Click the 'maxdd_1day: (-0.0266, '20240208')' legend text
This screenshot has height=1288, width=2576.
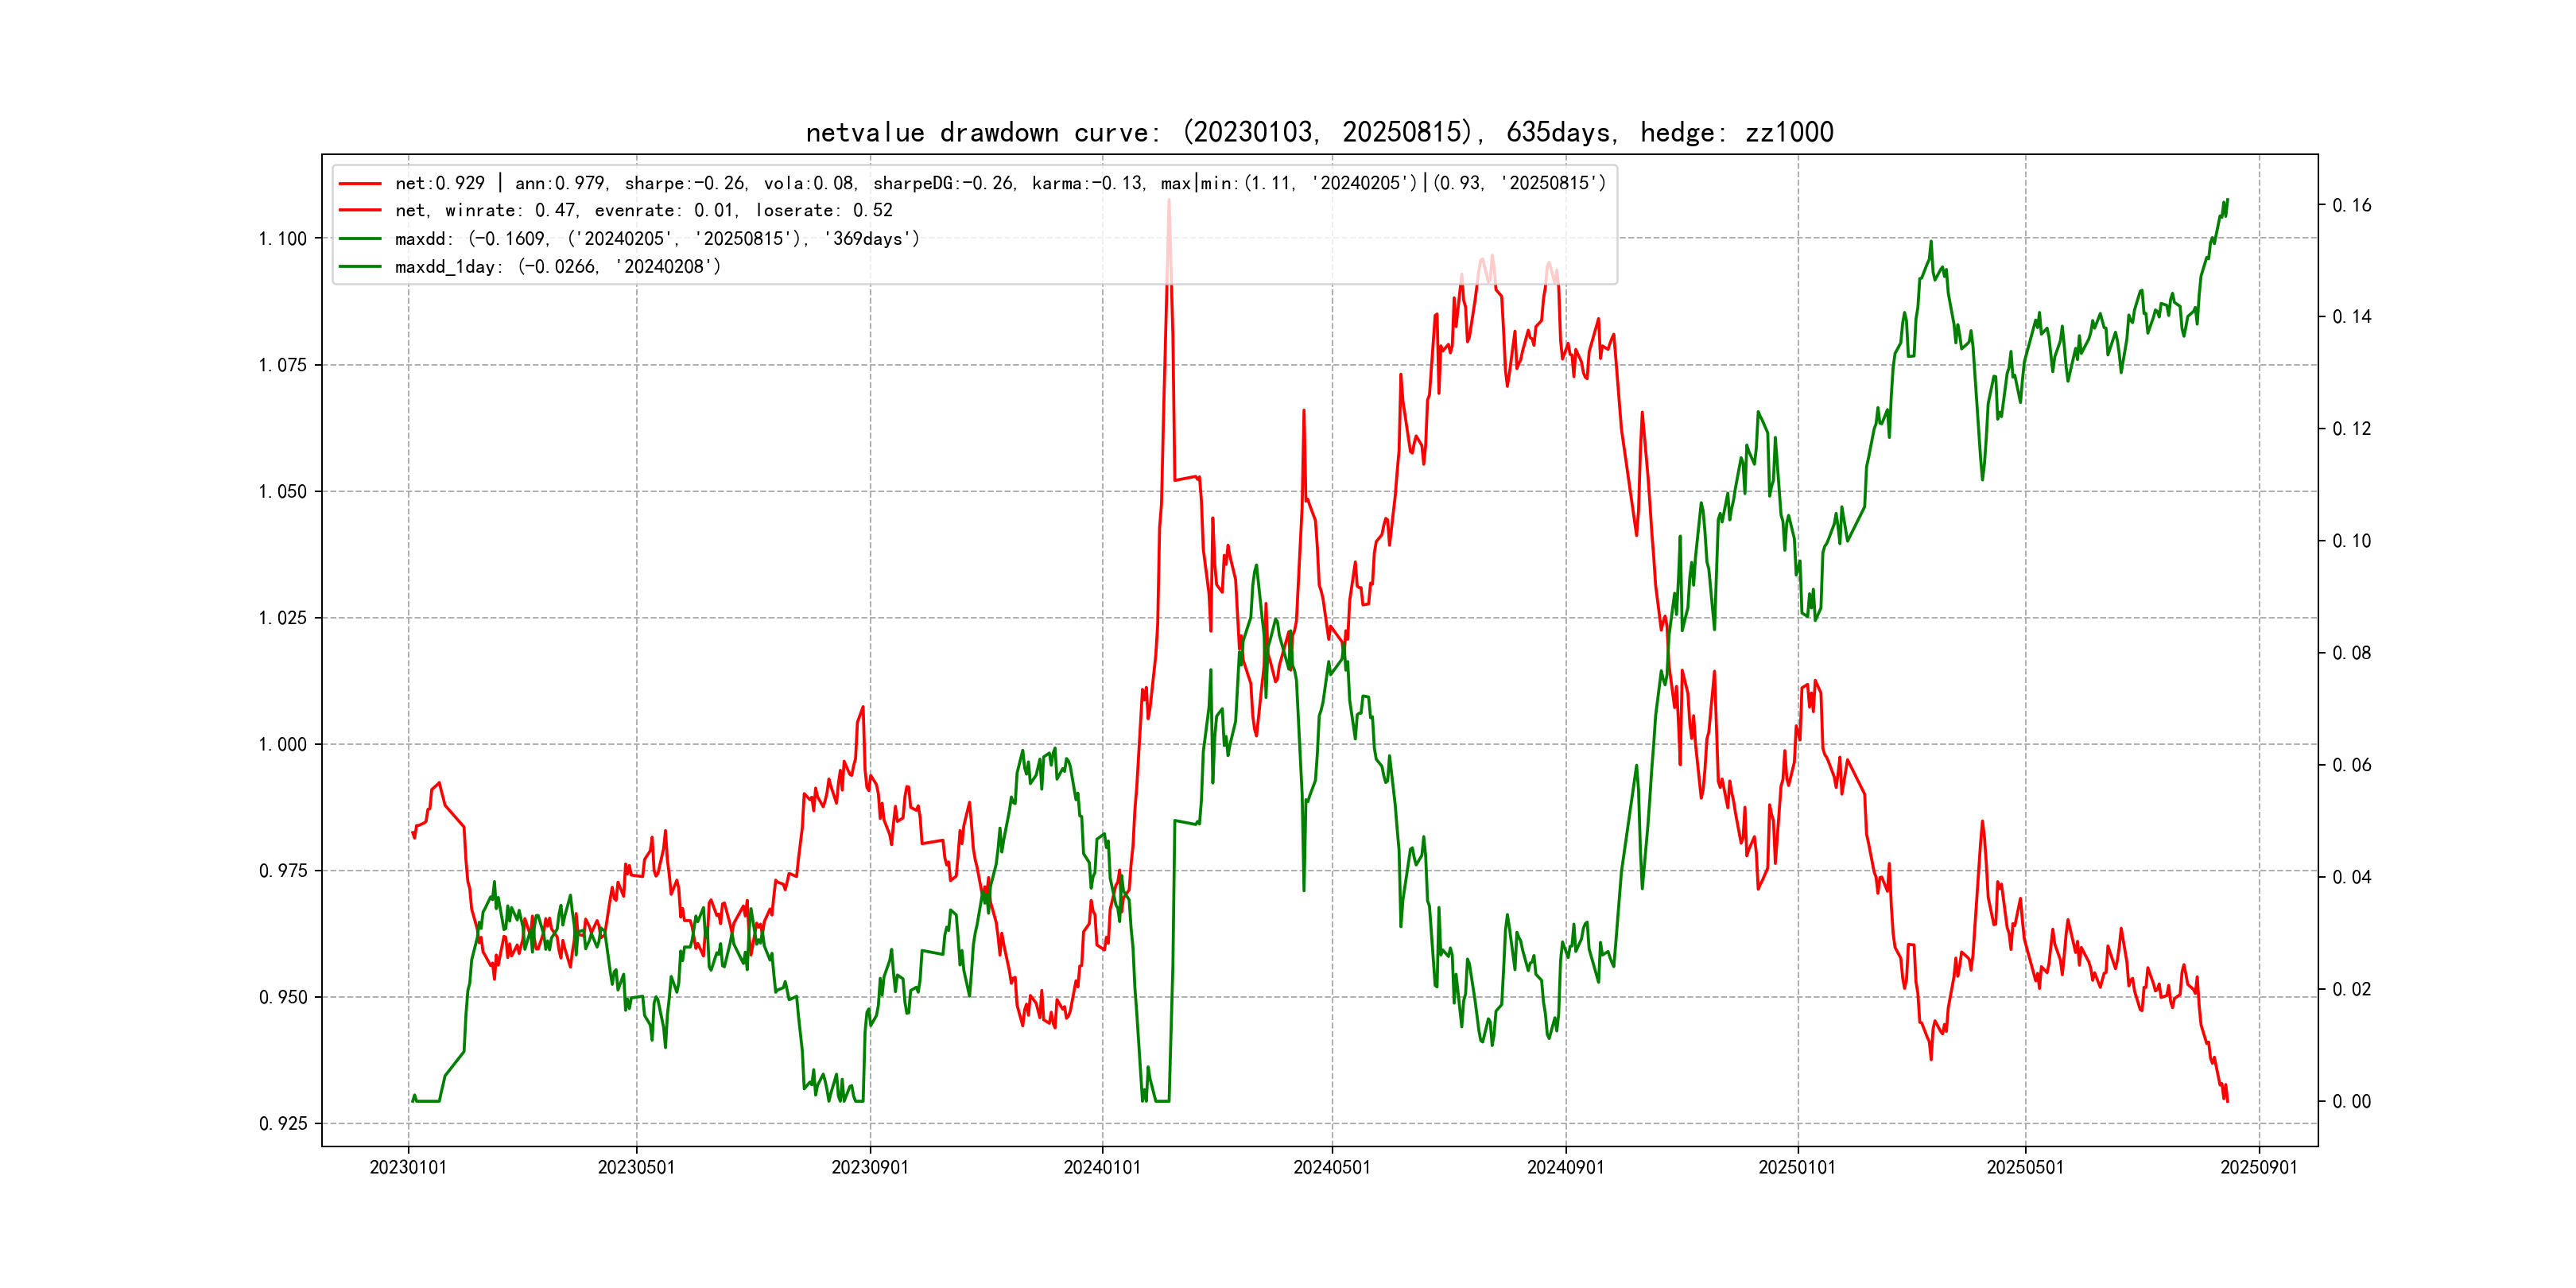coord(557,266)
